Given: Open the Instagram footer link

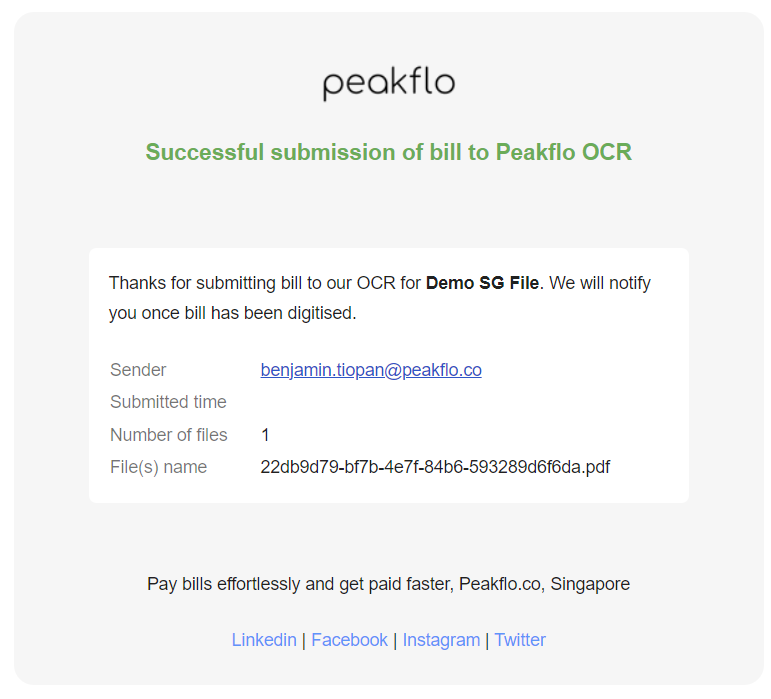Looking at the screenshot, I should [441, 640].
